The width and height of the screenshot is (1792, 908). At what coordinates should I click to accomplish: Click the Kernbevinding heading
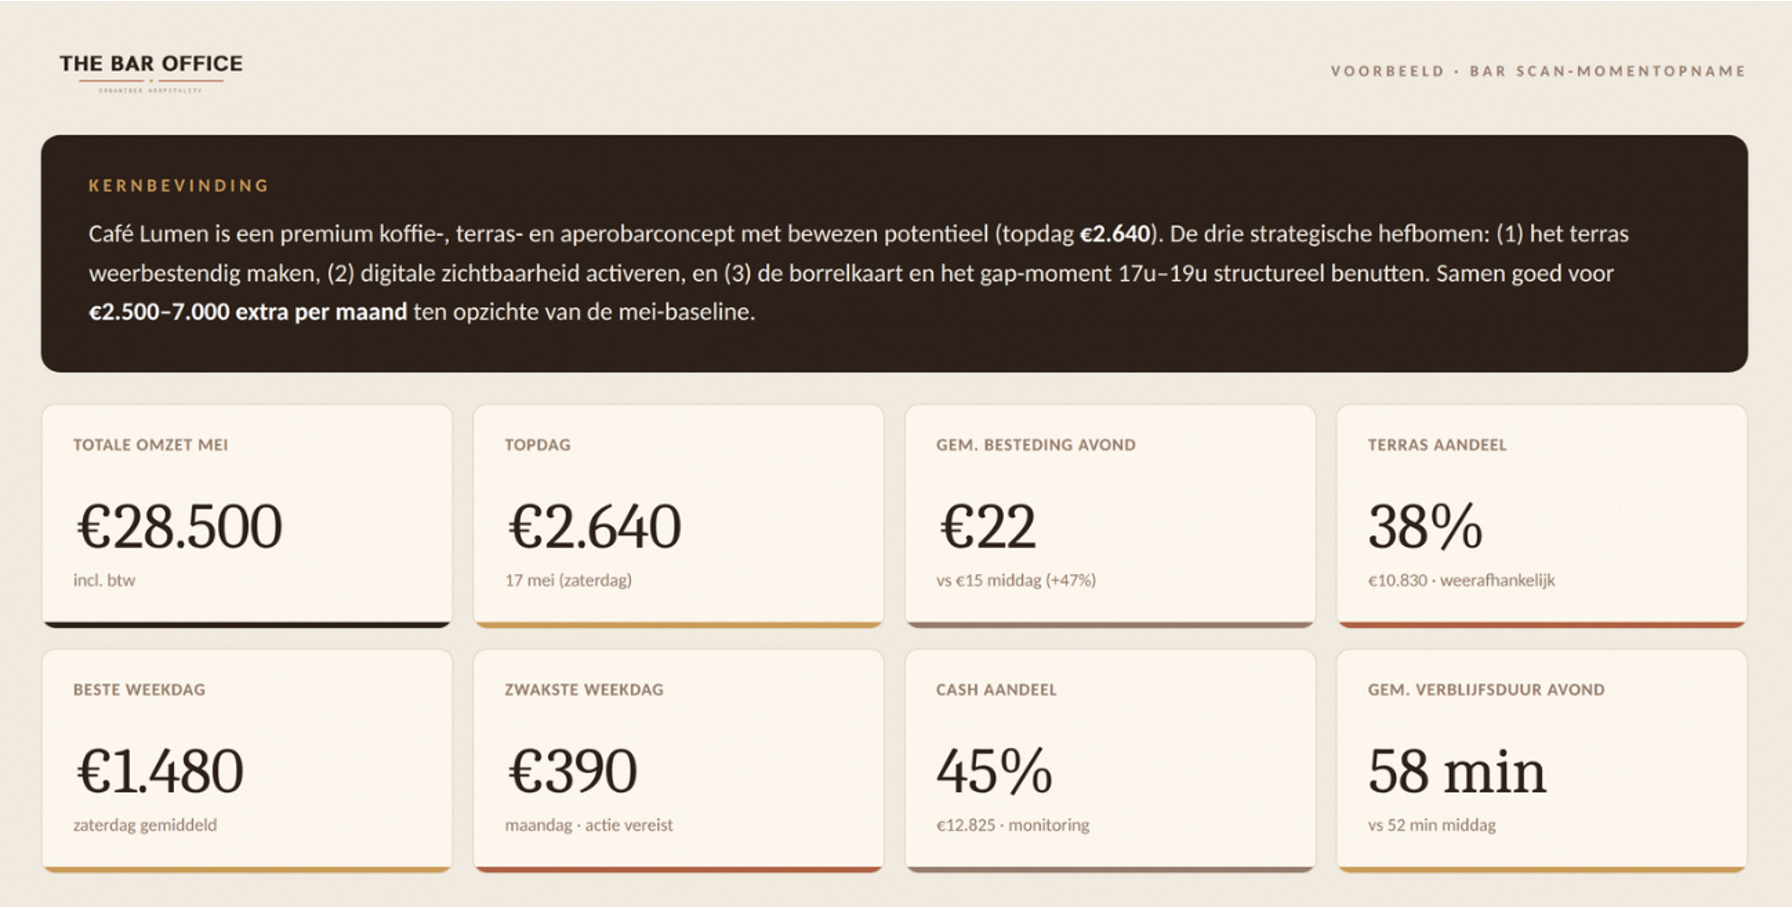[x=179, y=186]
